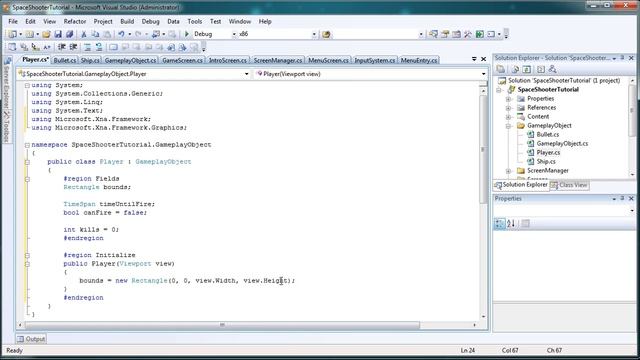Click the code editor vertical scrollbar thumb

pyautogui.click(x=483, y=149)
